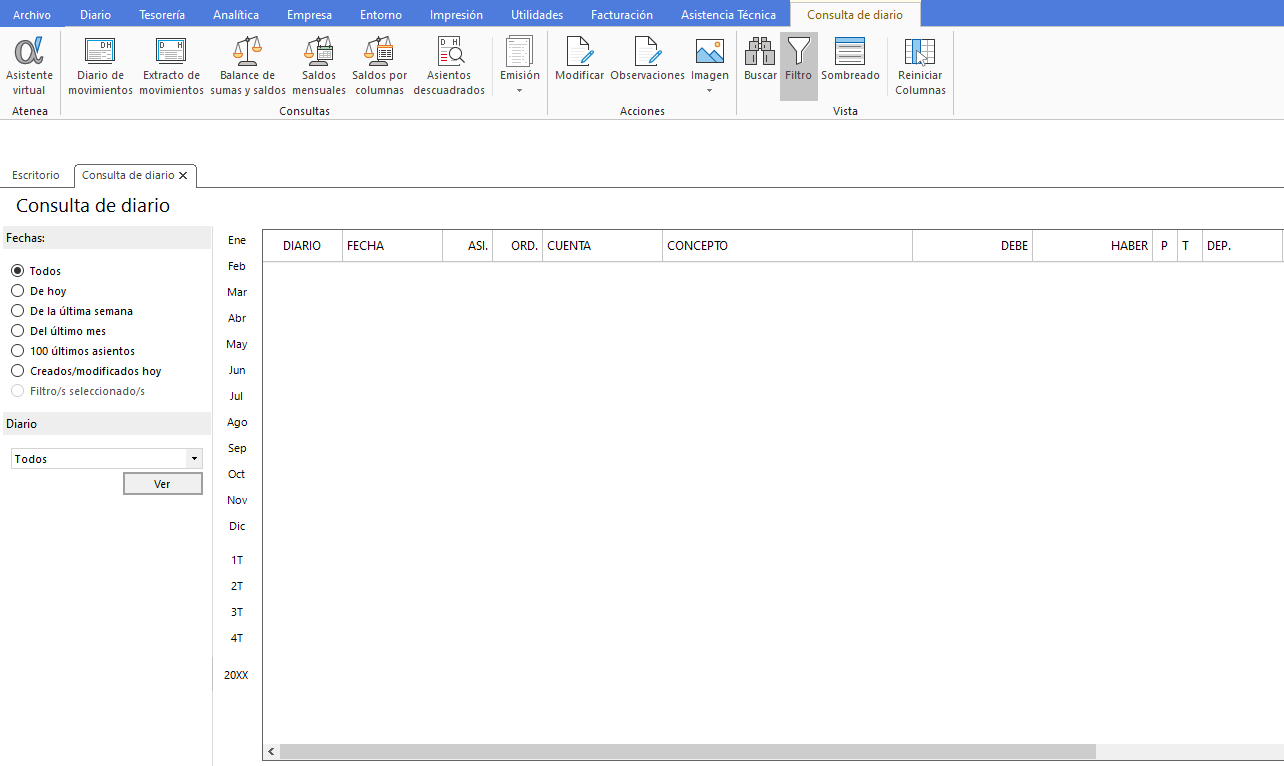This screenshot has width=1284, height=766.
Task: Filter by second quarter 2T
Action: point(237,586)
